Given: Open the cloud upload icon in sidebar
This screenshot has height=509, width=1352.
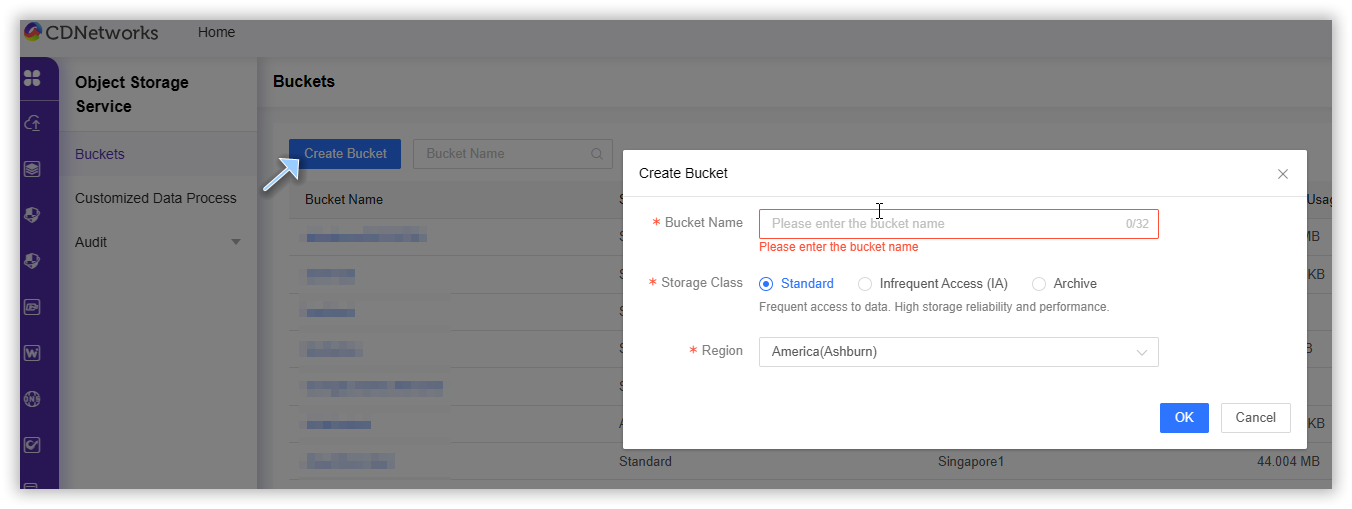Looking at the screenshot, I should (x=32, y=123).
